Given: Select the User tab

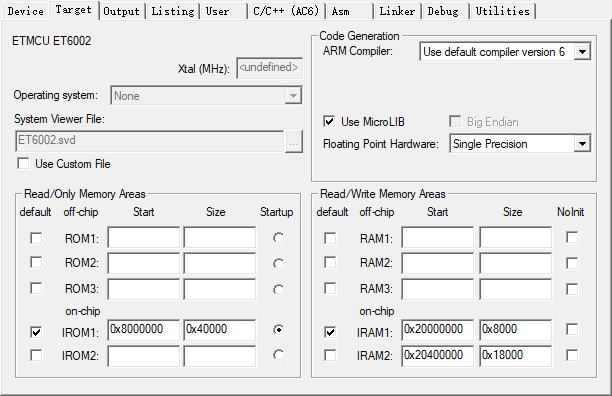Looking at the screenshot, I should pyautogui.click(x=223, y=11).
